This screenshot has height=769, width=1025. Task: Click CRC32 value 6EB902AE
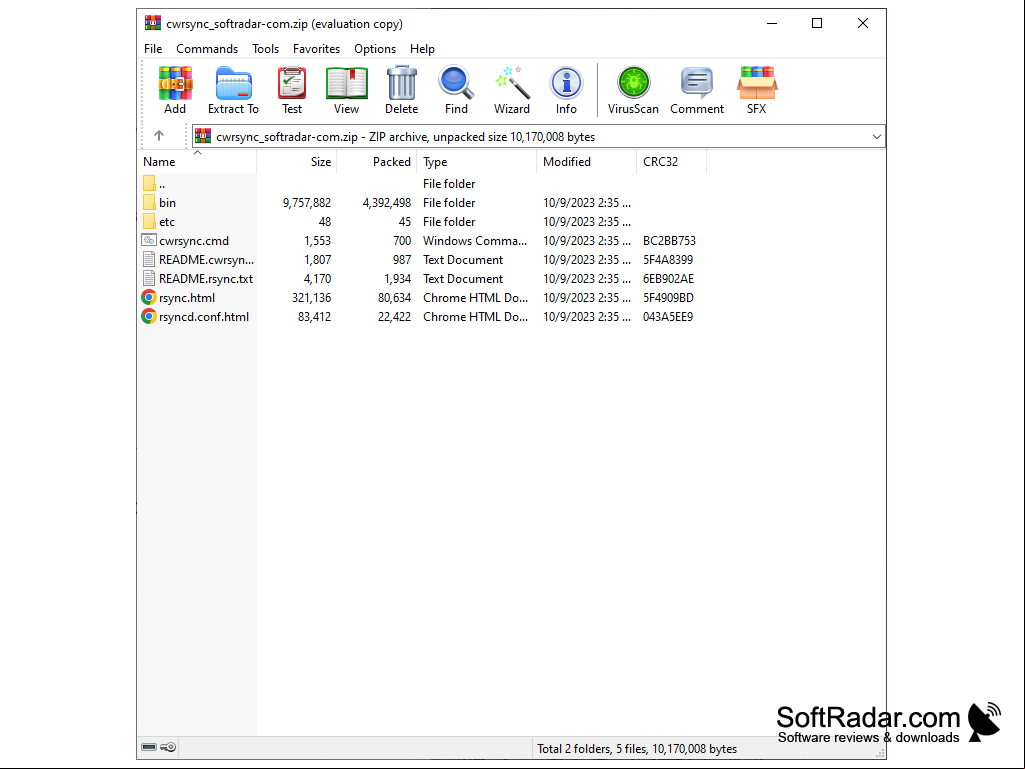coord(668,279)
